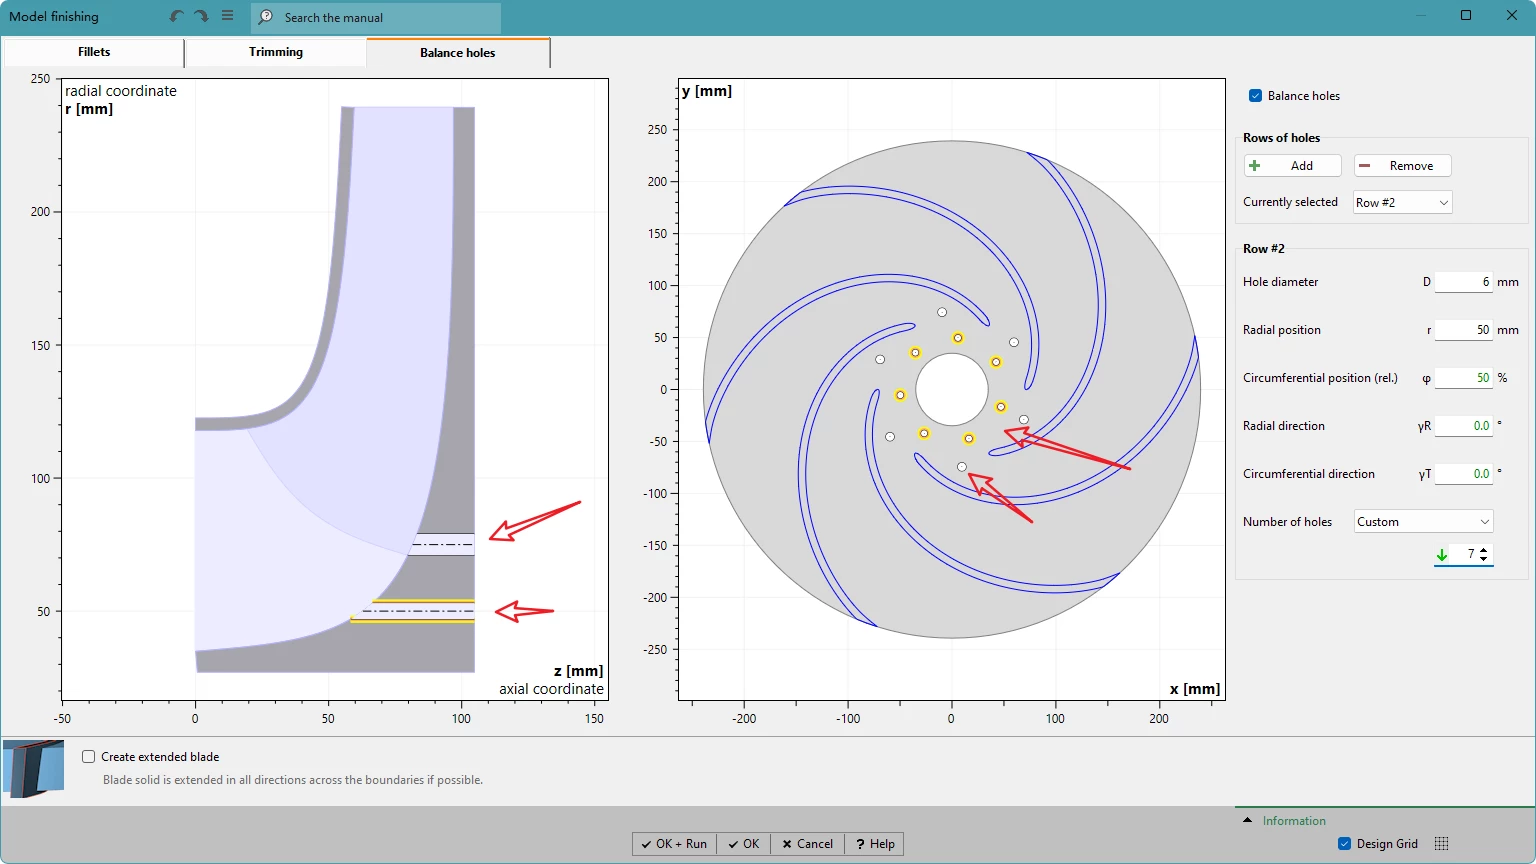Click the 'Number of holes' label
This screenshot has height=864, width=1536.
pos(1287,522)
